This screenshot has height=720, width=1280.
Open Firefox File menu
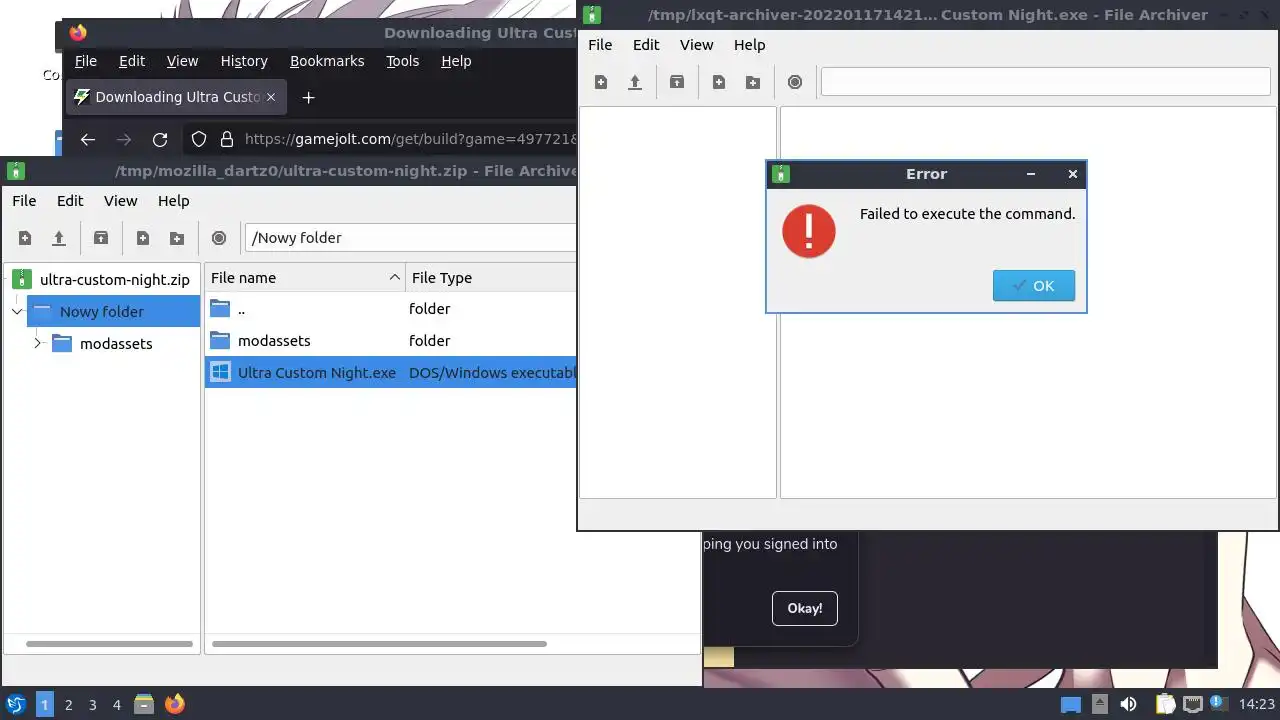click(86, 61)
